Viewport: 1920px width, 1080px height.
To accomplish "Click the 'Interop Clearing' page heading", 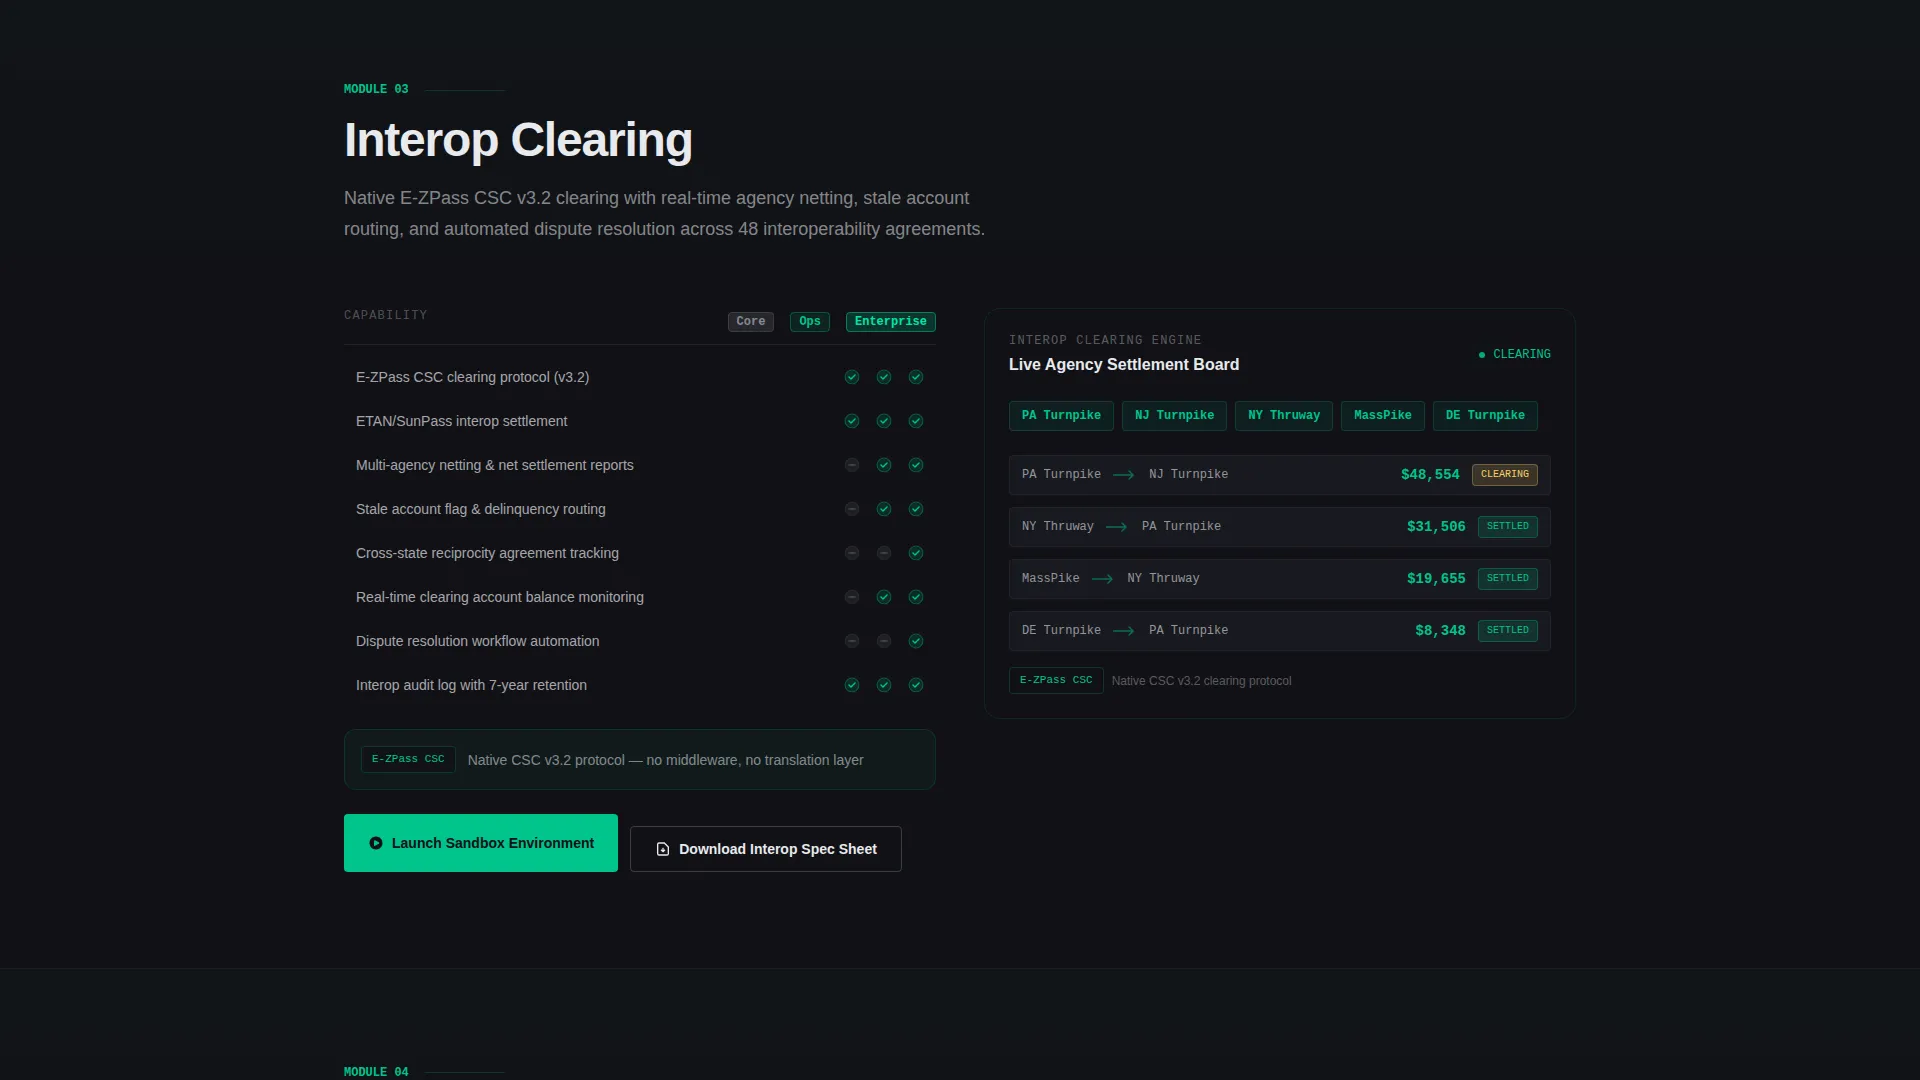I will pyautogui.click(x=518, y=140).
